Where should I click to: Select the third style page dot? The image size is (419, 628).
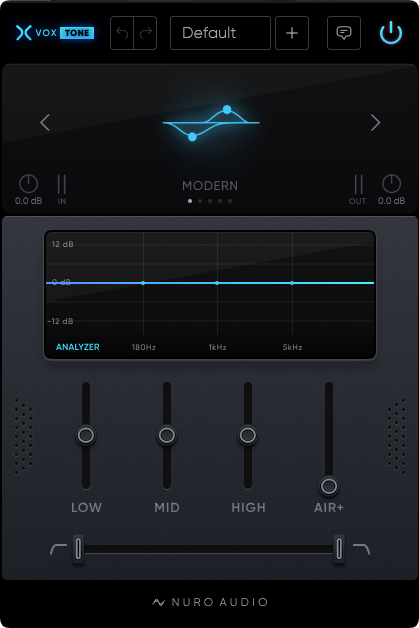[x=210, y=201]
